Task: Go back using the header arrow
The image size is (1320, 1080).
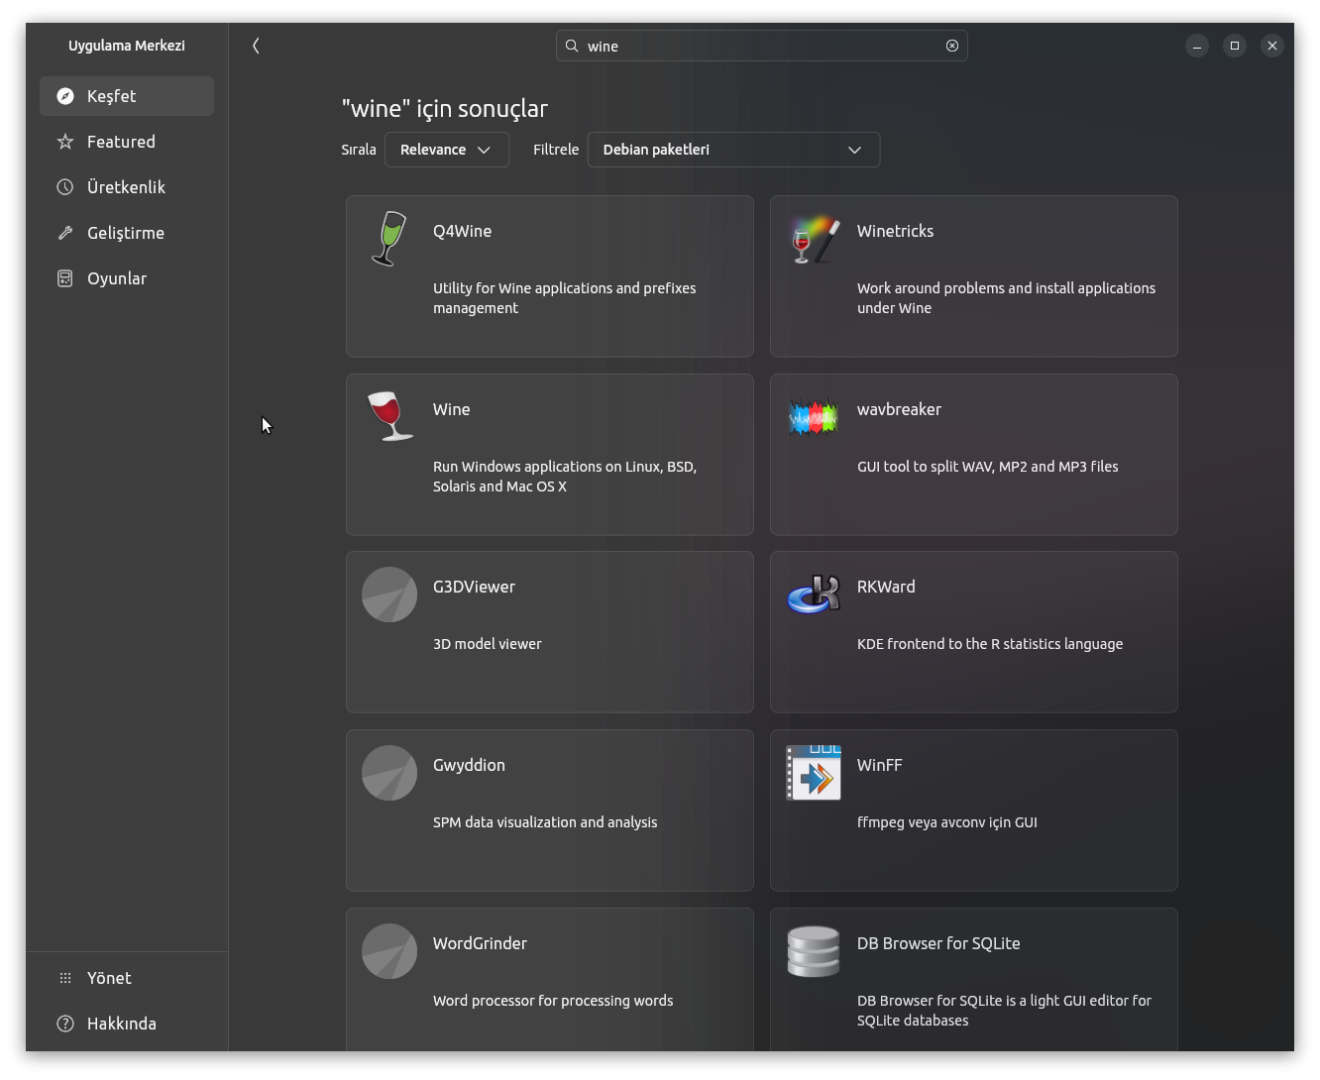Action: point(256,46)
